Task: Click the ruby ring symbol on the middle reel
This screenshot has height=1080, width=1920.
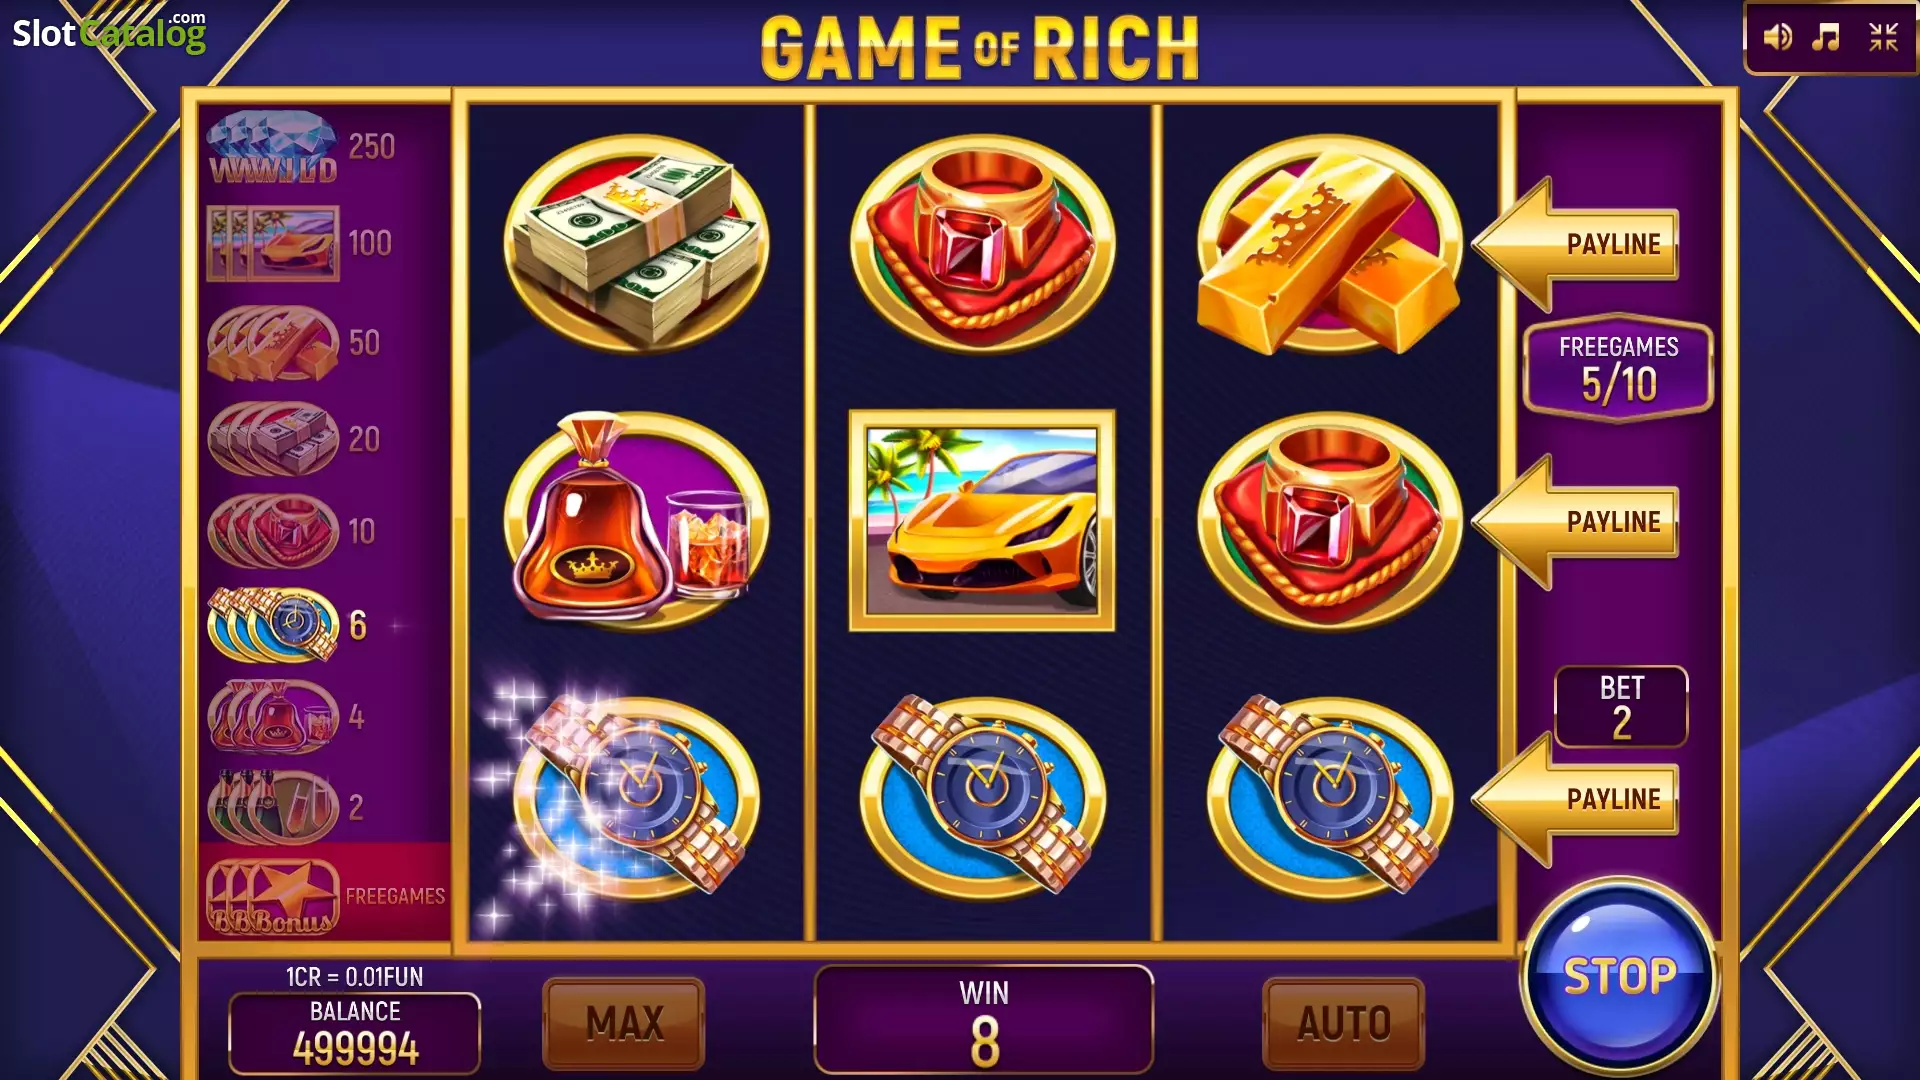Action: click(x=982, y=245)
